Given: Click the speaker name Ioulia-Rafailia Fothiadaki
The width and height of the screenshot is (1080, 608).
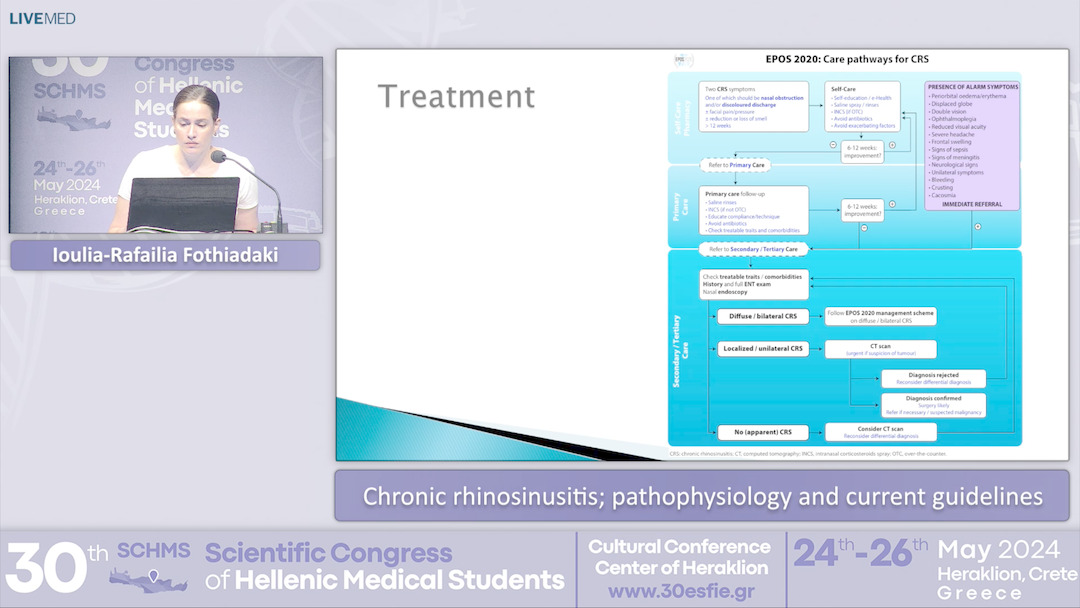Looking at the screenshot, I should (x=165, y=255).
